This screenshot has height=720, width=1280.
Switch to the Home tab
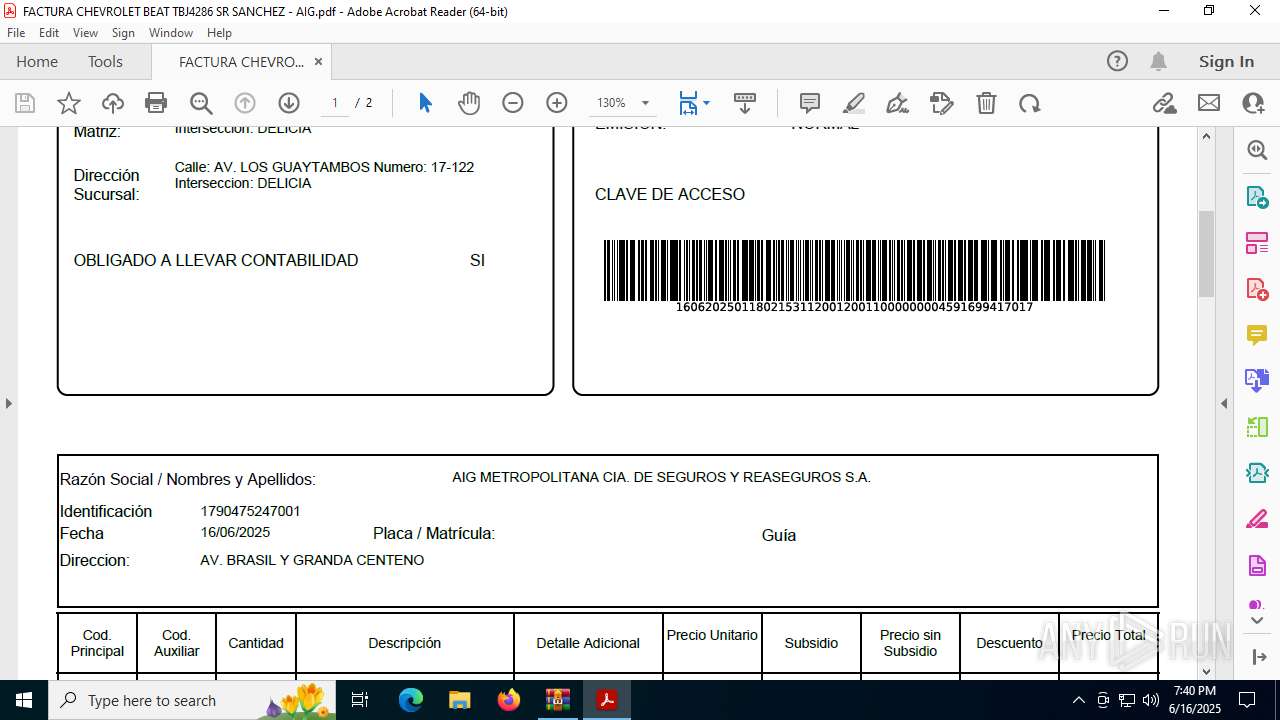37,62
